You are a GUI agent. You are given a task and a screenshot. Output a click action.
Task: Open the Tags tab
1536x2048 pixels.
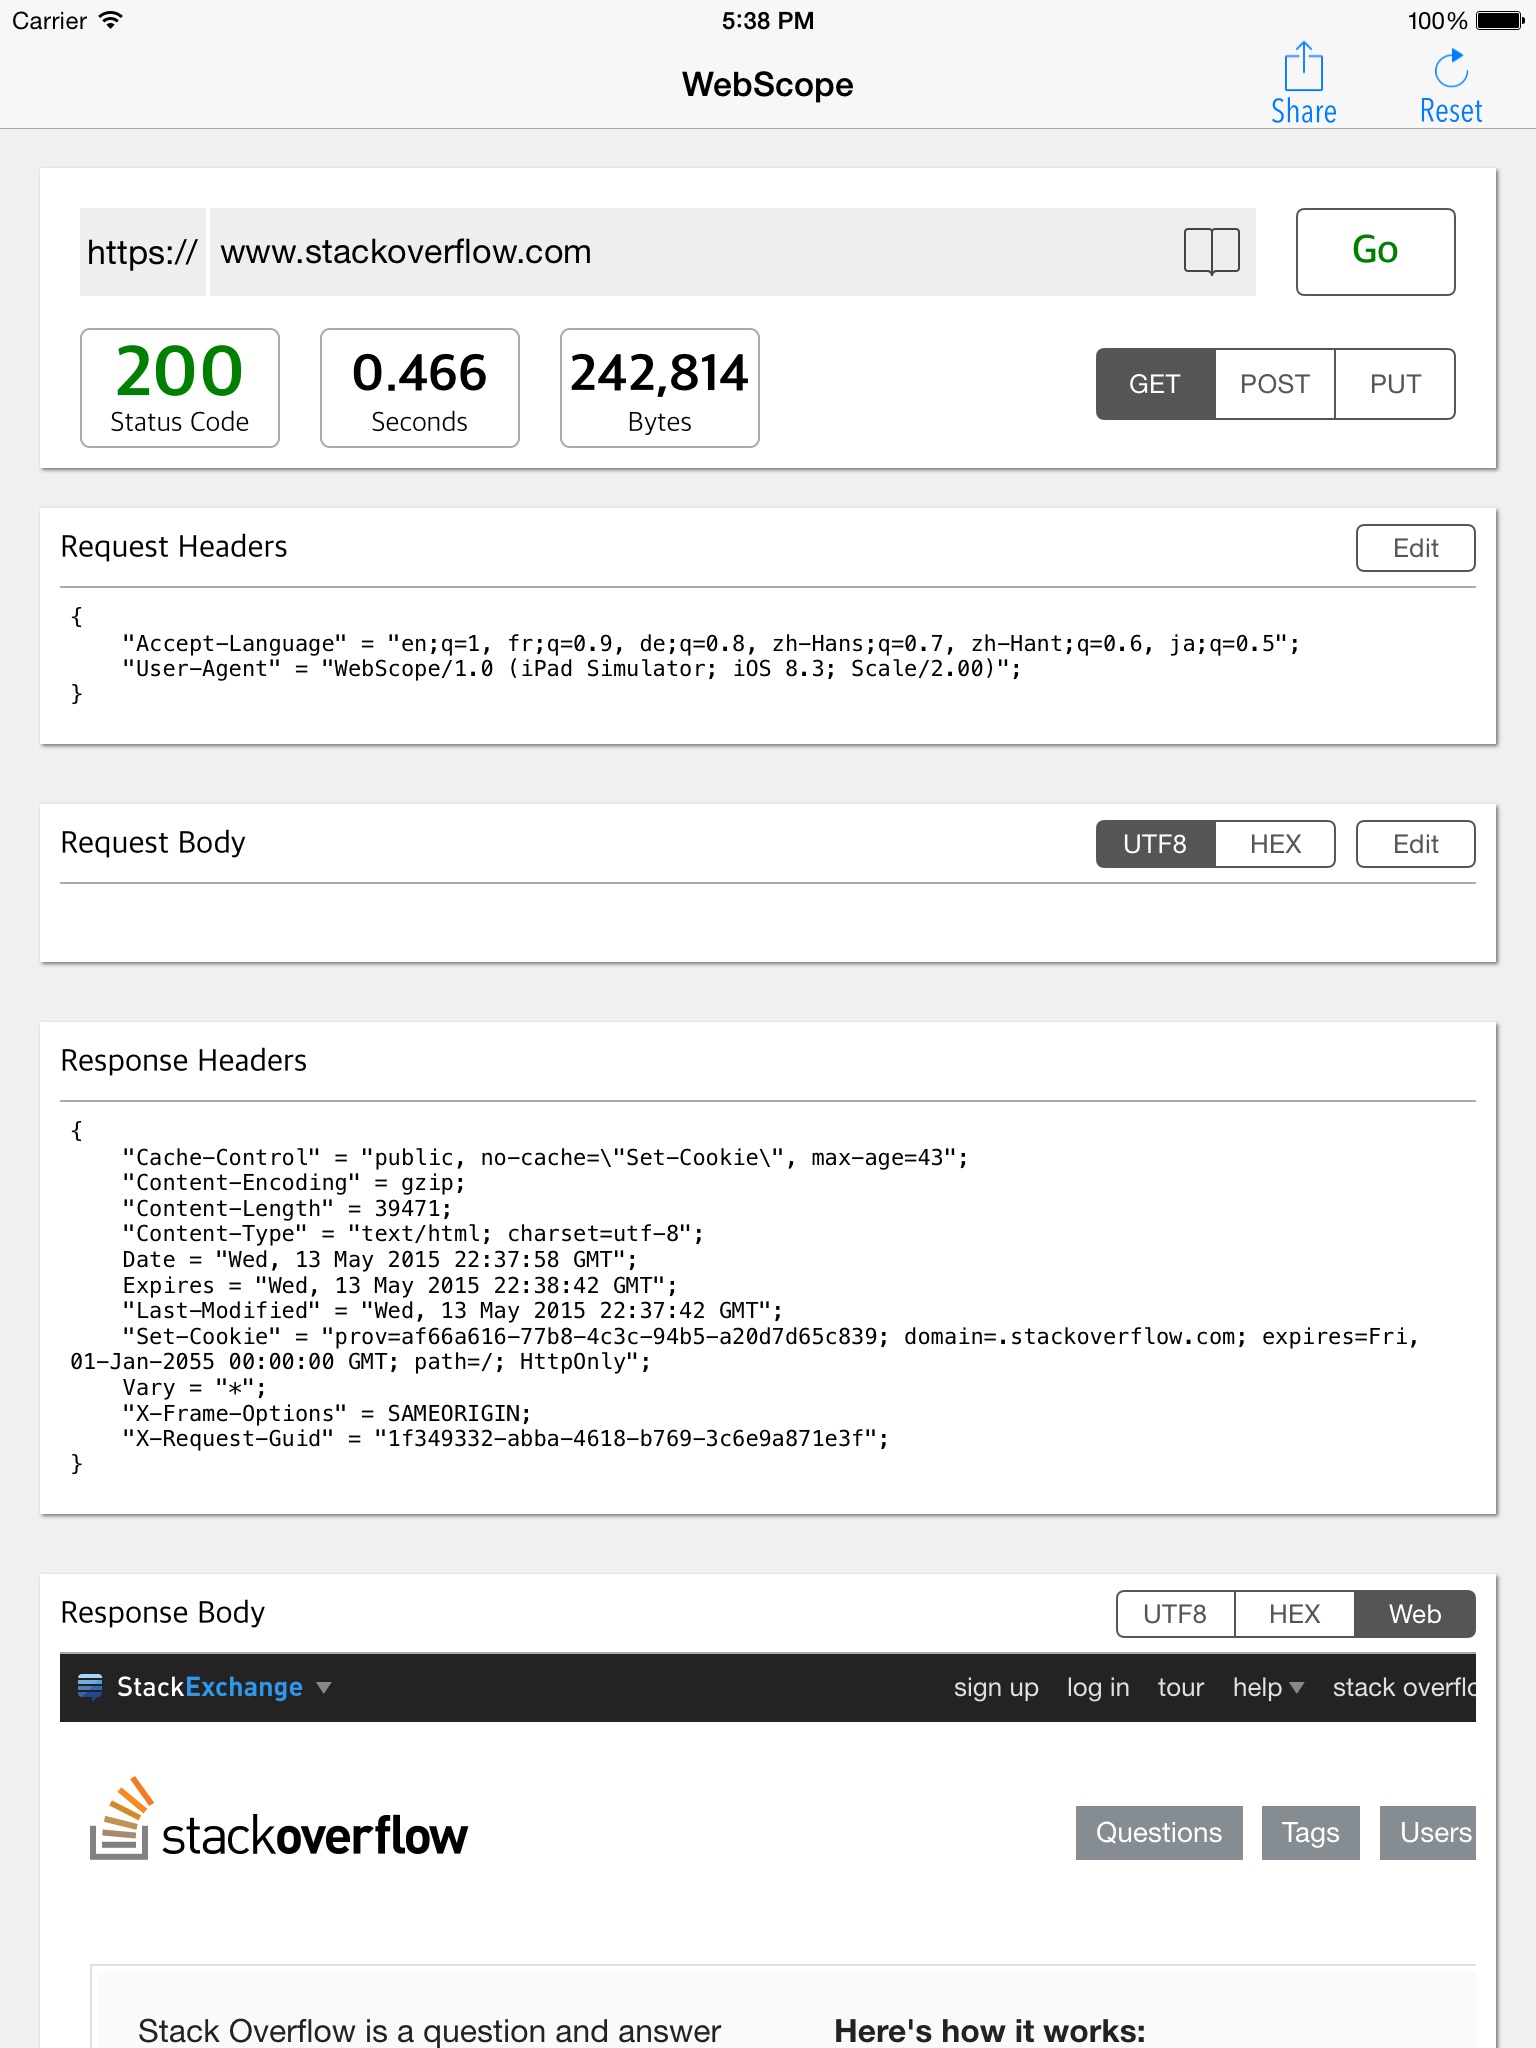[x=1310, y=1833]
